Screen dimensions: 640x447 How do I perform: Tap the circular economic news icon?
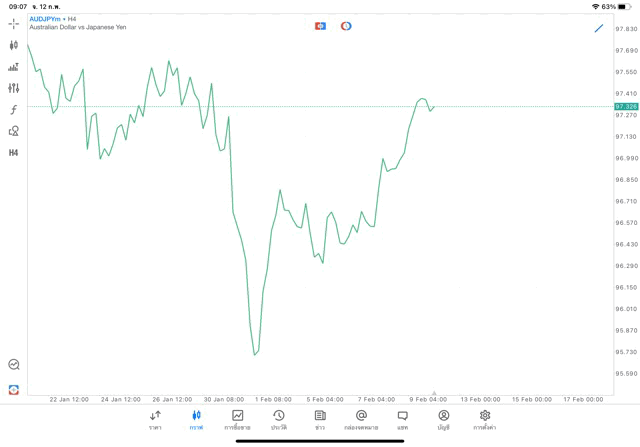coord(346,26)
